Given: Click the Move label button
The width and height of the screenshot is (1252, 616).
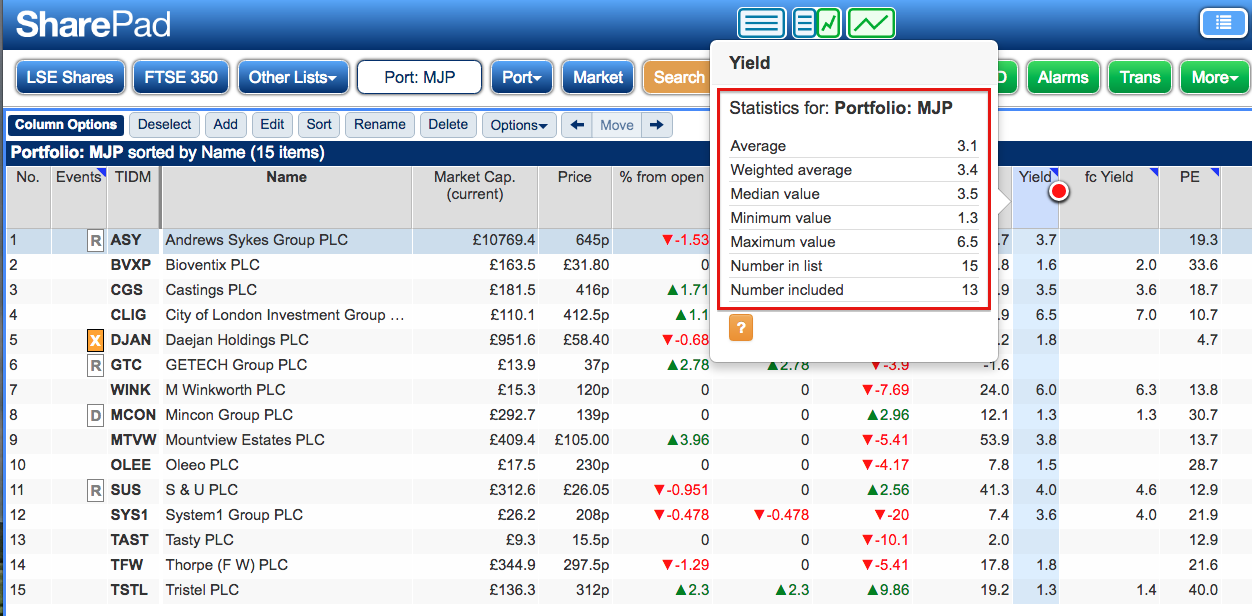Looking at the screenshot, I should coord(616,125).
